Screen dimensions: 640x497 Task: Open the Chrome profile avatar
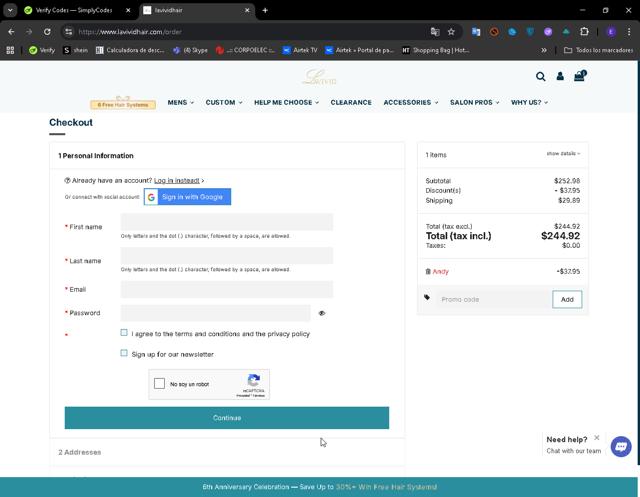611,32
